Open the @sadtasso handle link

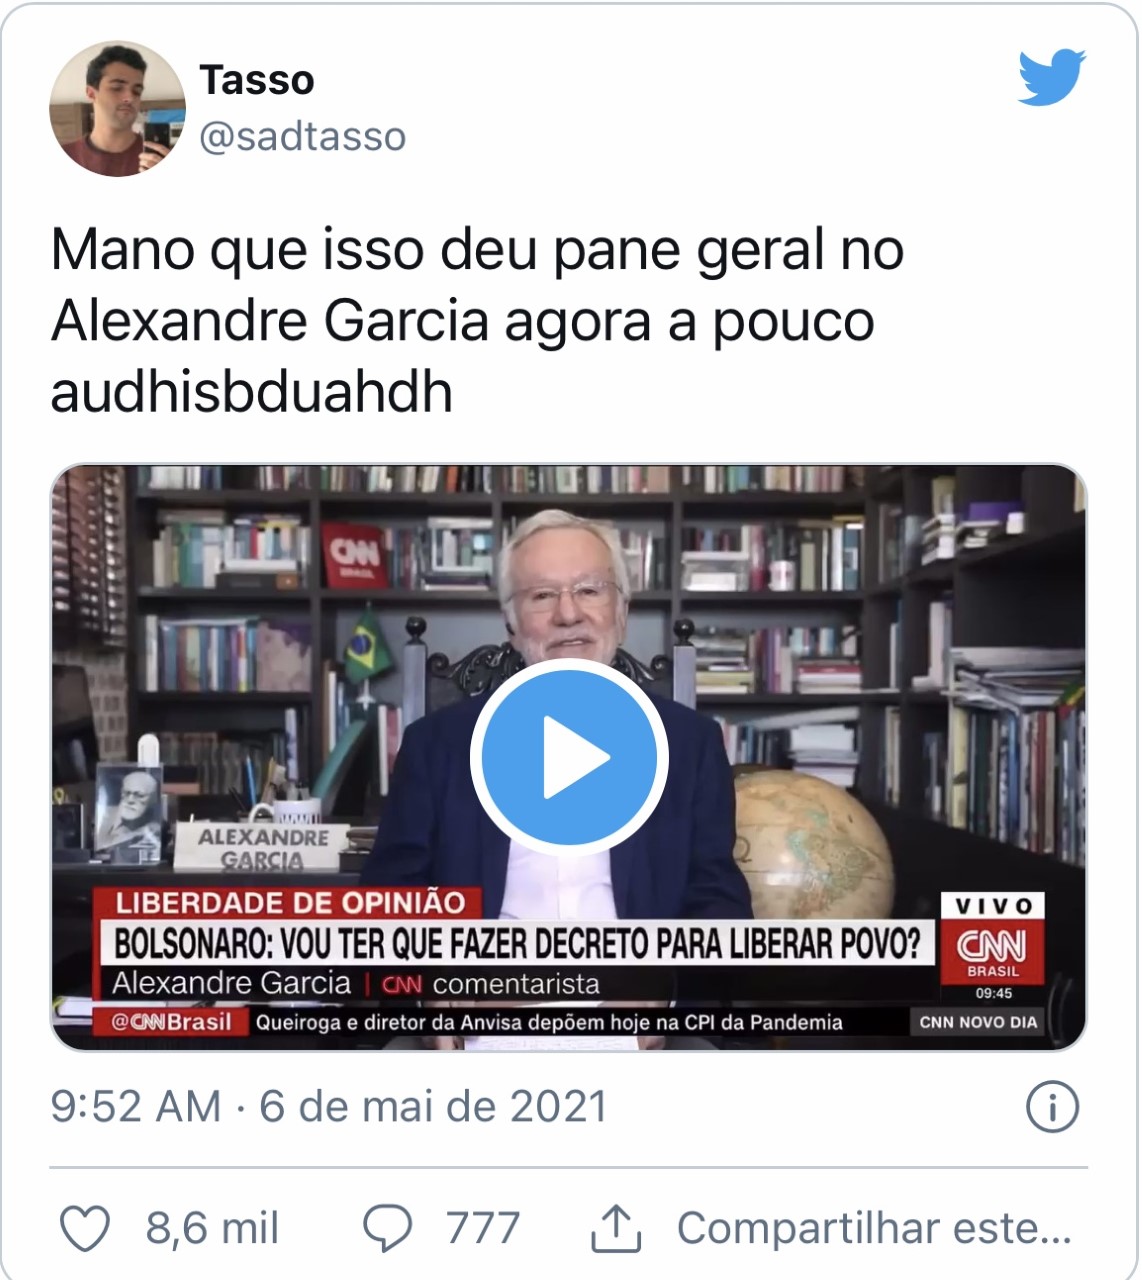303,136
